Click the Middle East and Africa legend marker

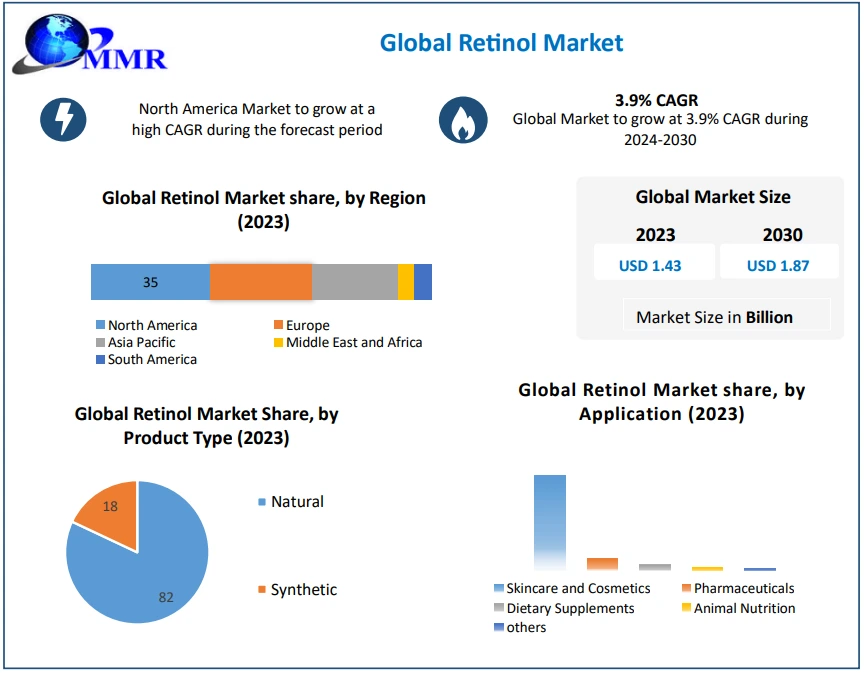click(278, 343)
